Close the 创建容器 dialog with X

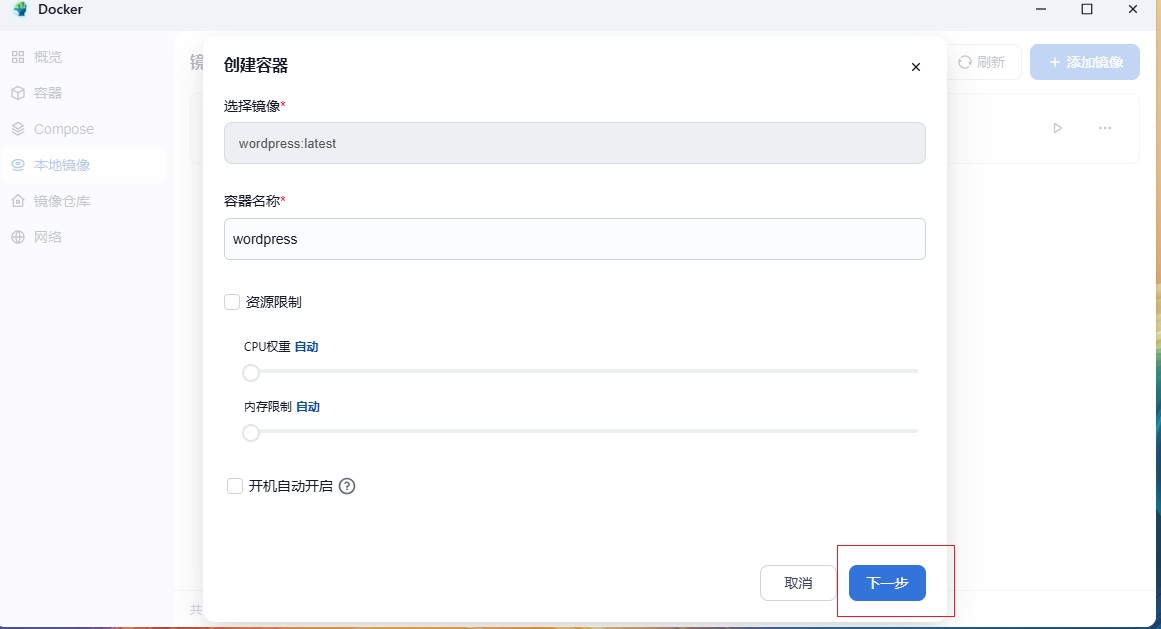(915, 67)
